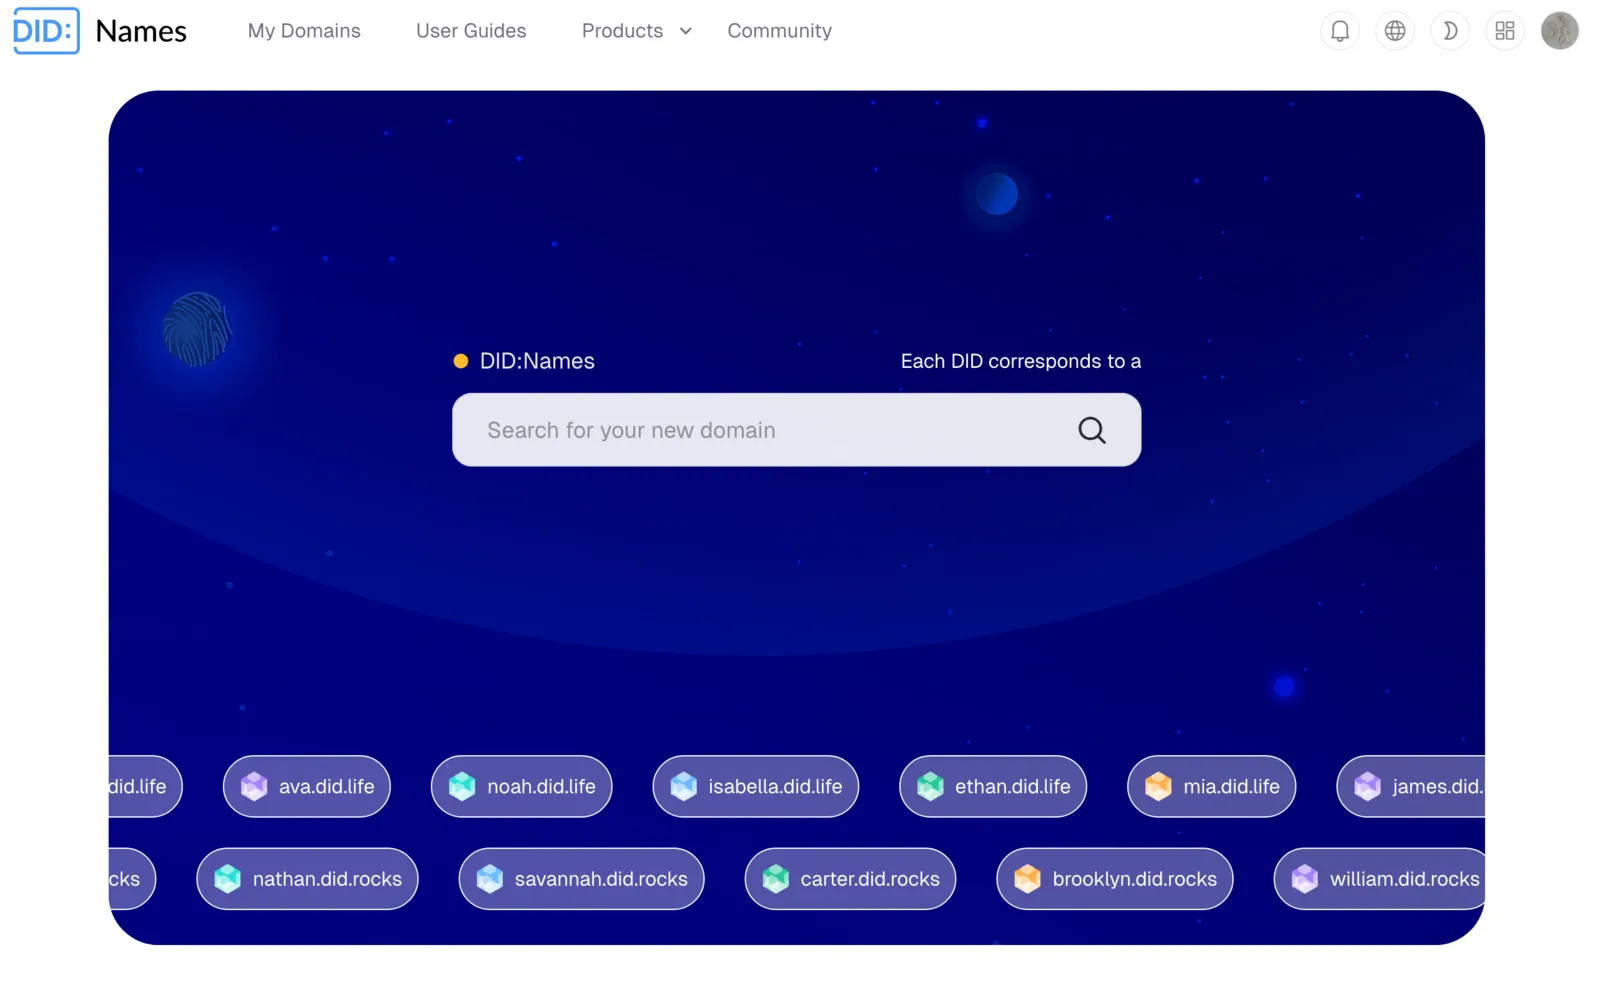Visit the Community page

pos(780,31)
